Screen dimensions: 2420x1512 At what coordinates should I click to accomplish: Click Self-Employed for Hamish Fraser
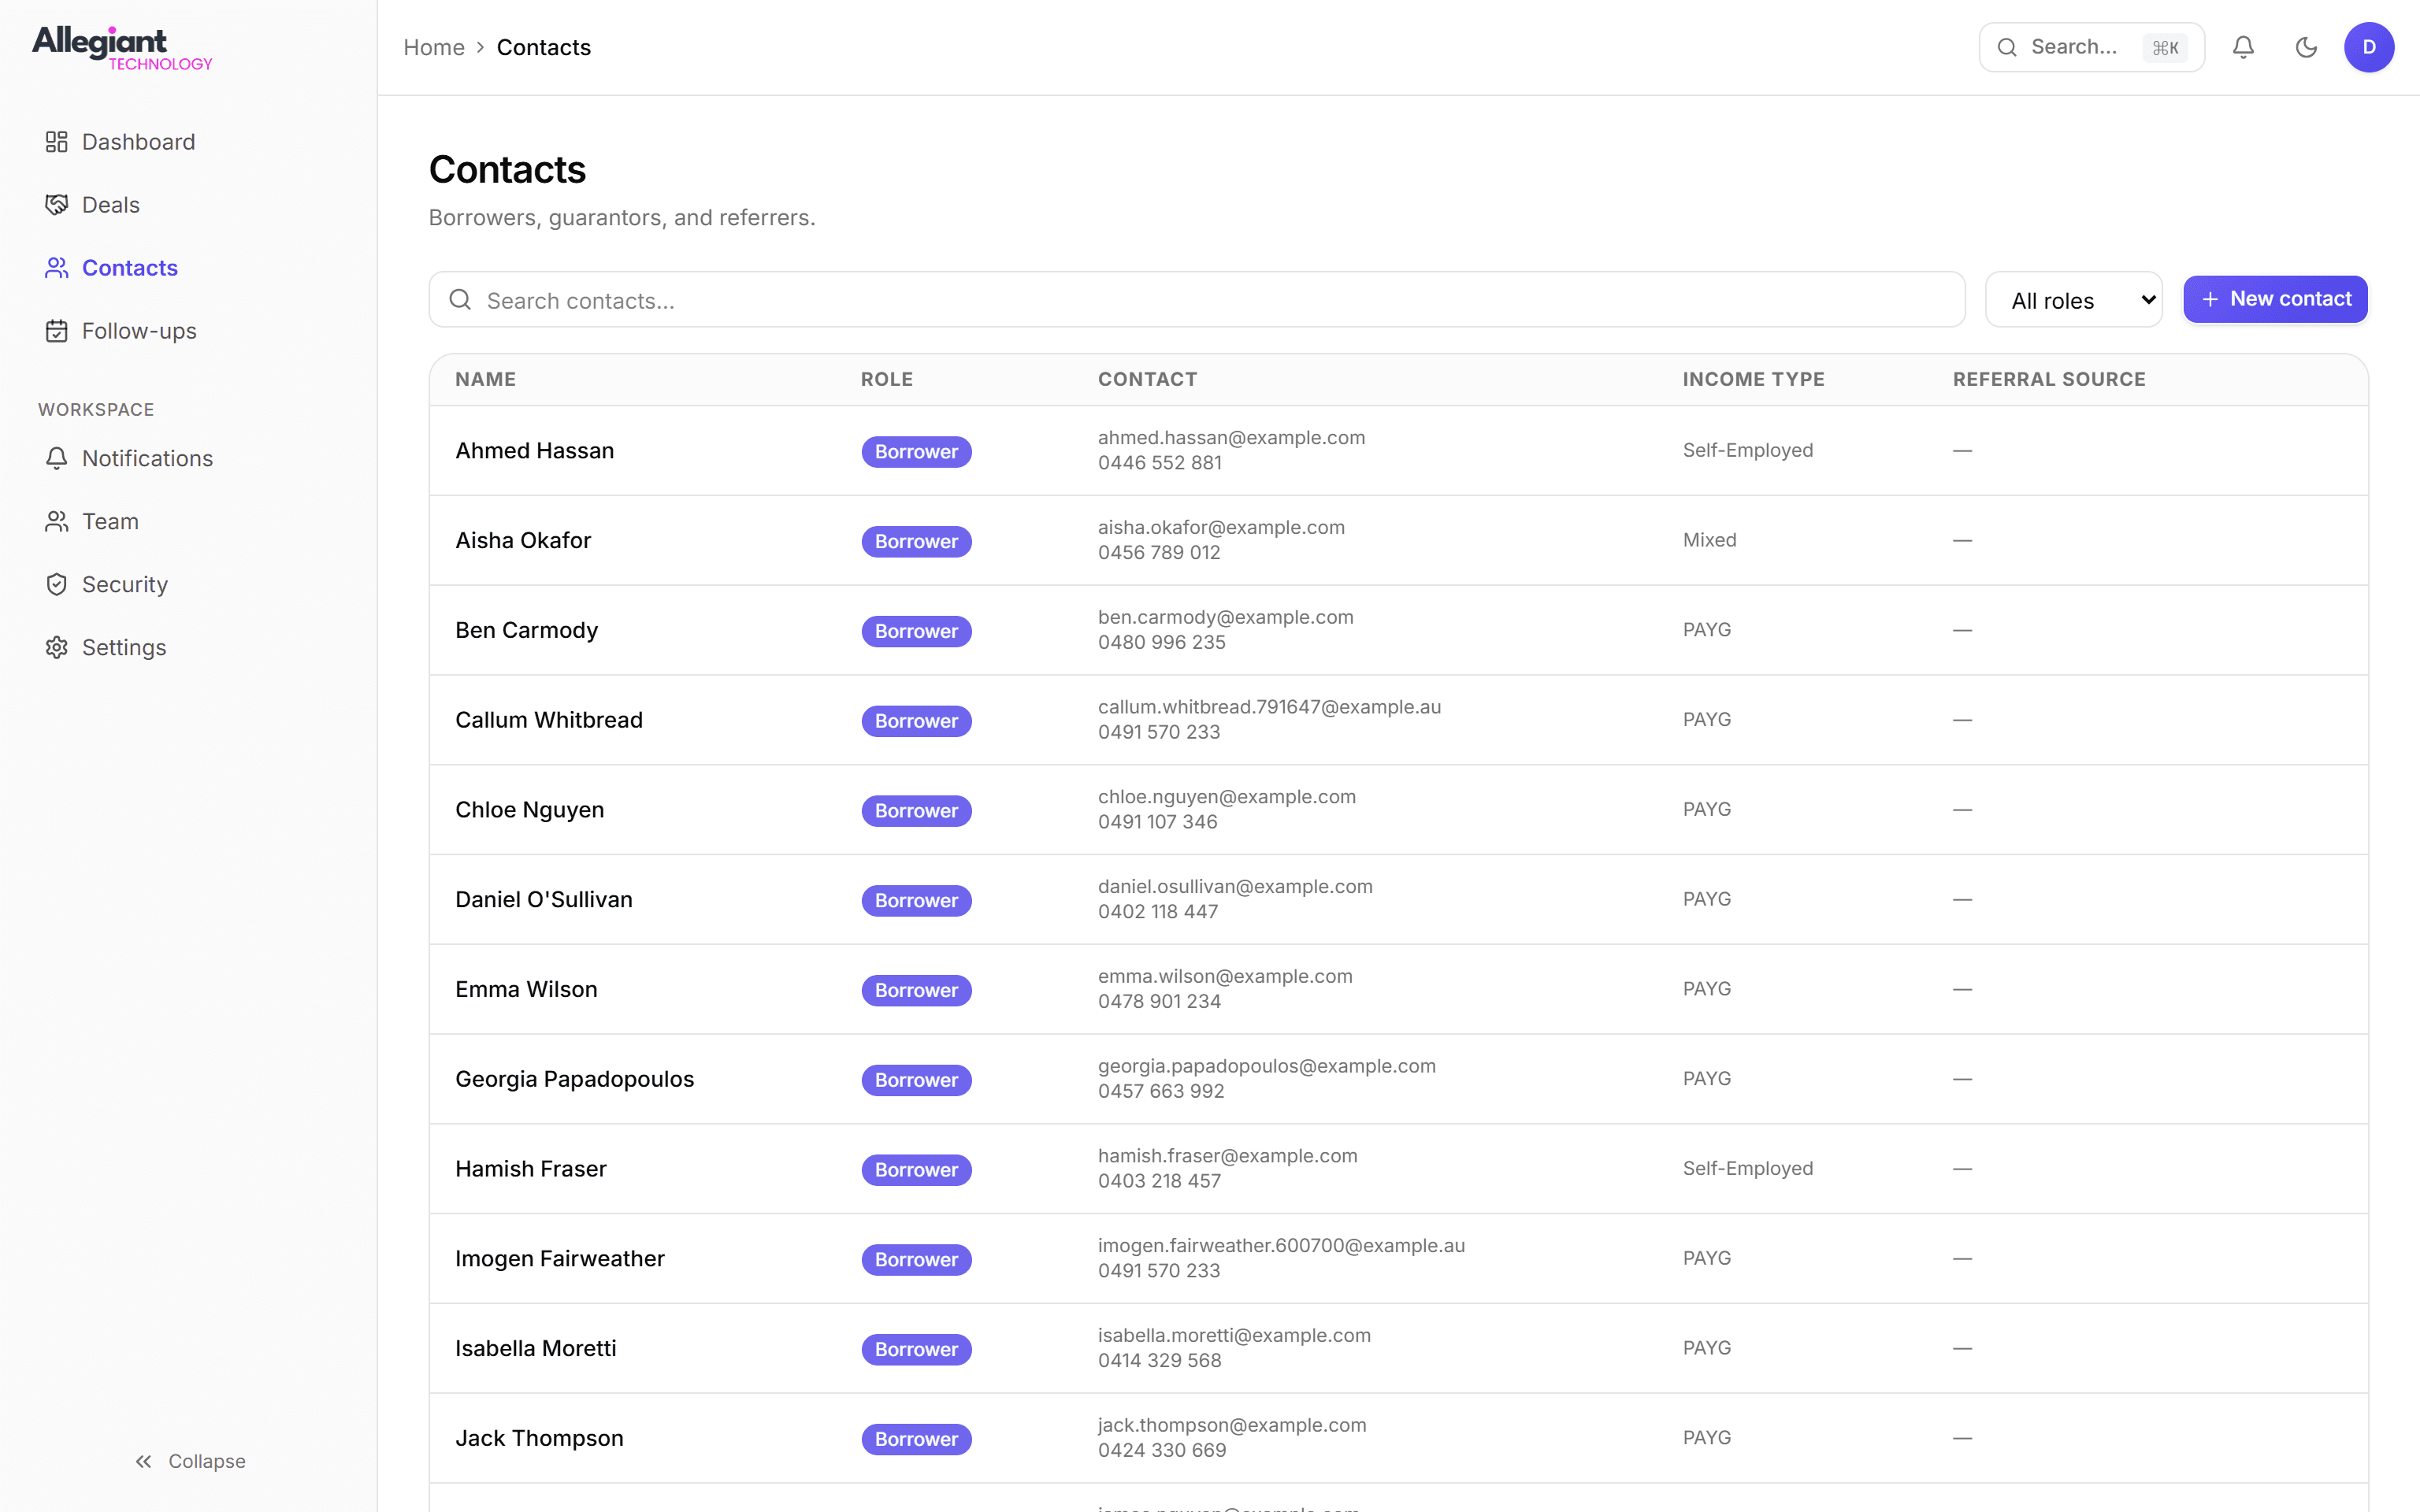pos(1747,1168)
